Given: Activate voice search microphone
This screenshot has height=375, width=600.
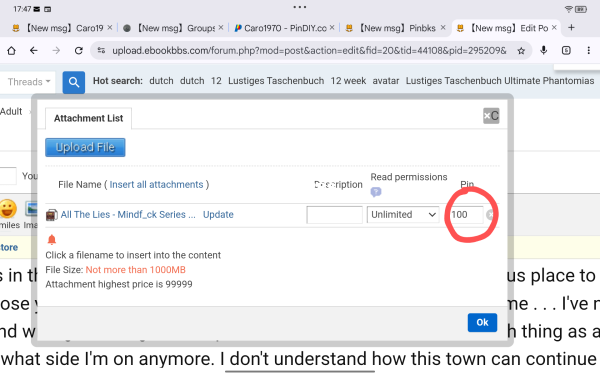Looking at the screenshot, I should coord(543,50).
